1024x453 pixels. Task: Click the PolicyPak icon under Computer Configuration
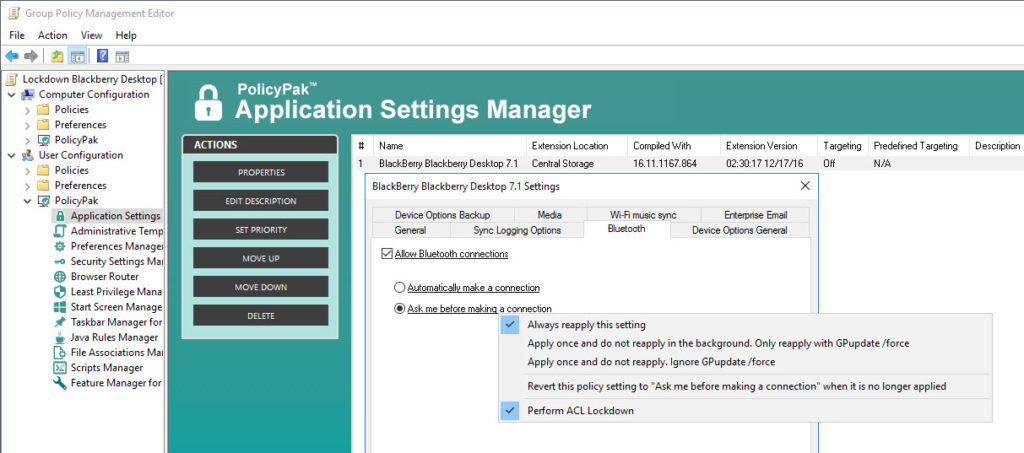point(43,140)
